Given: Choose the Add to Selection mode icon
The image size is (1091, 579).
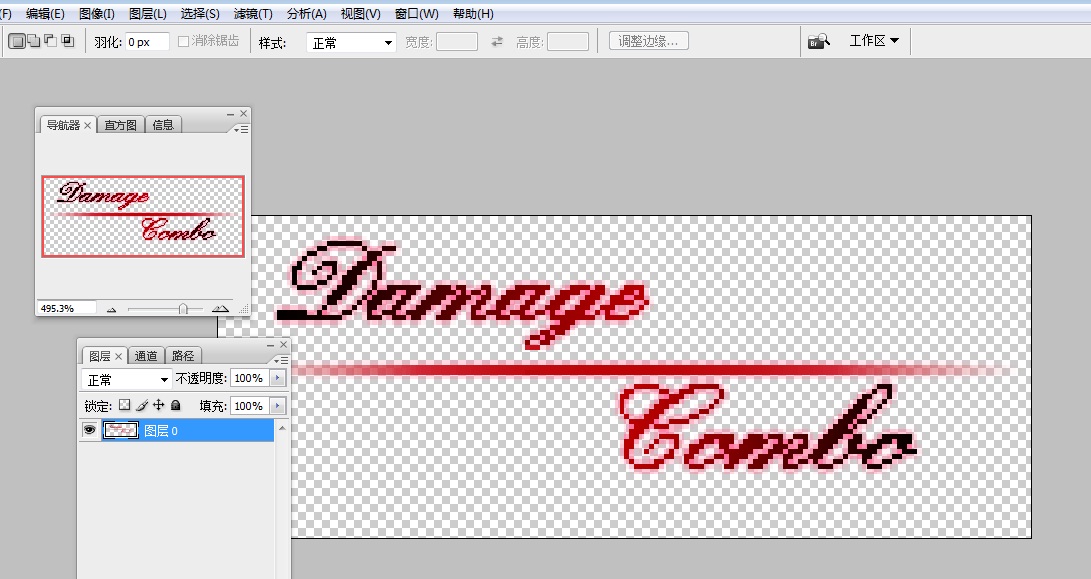Looking at the screenshot, I should click(33, 41).
